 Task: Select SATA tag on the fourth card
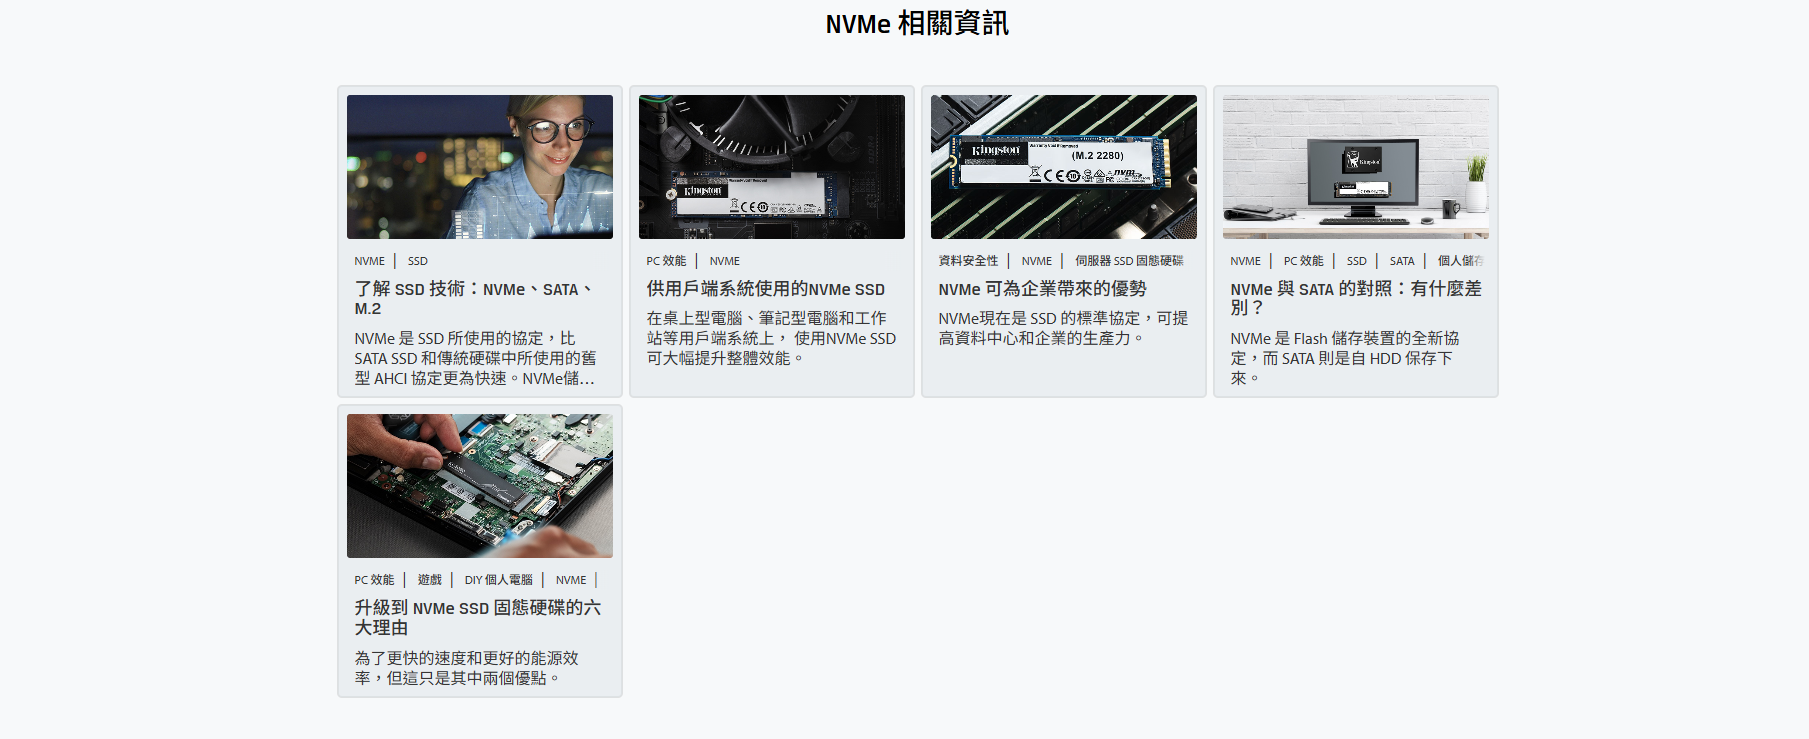point(1401,261)
